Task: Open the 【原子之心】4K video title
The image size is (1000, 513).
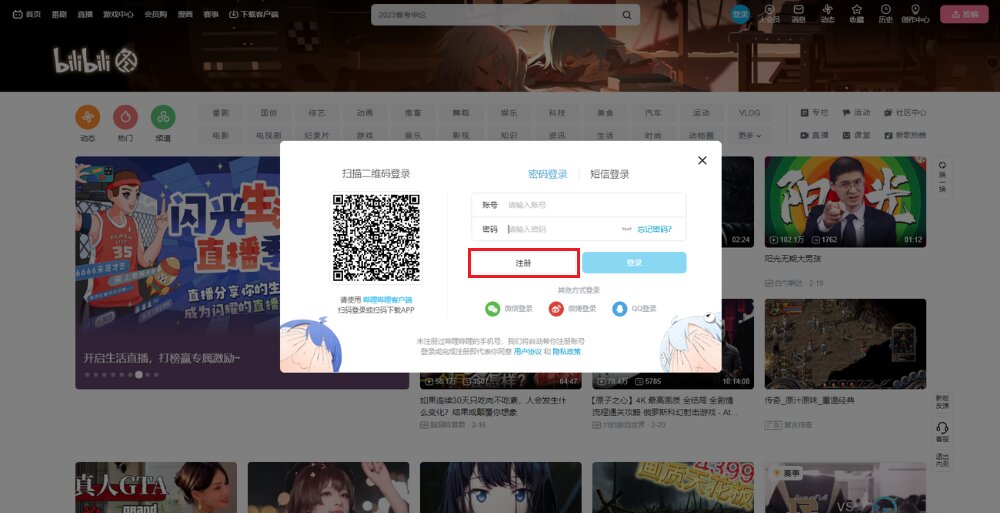Action: pyautogui.click(x=665, y=406)
